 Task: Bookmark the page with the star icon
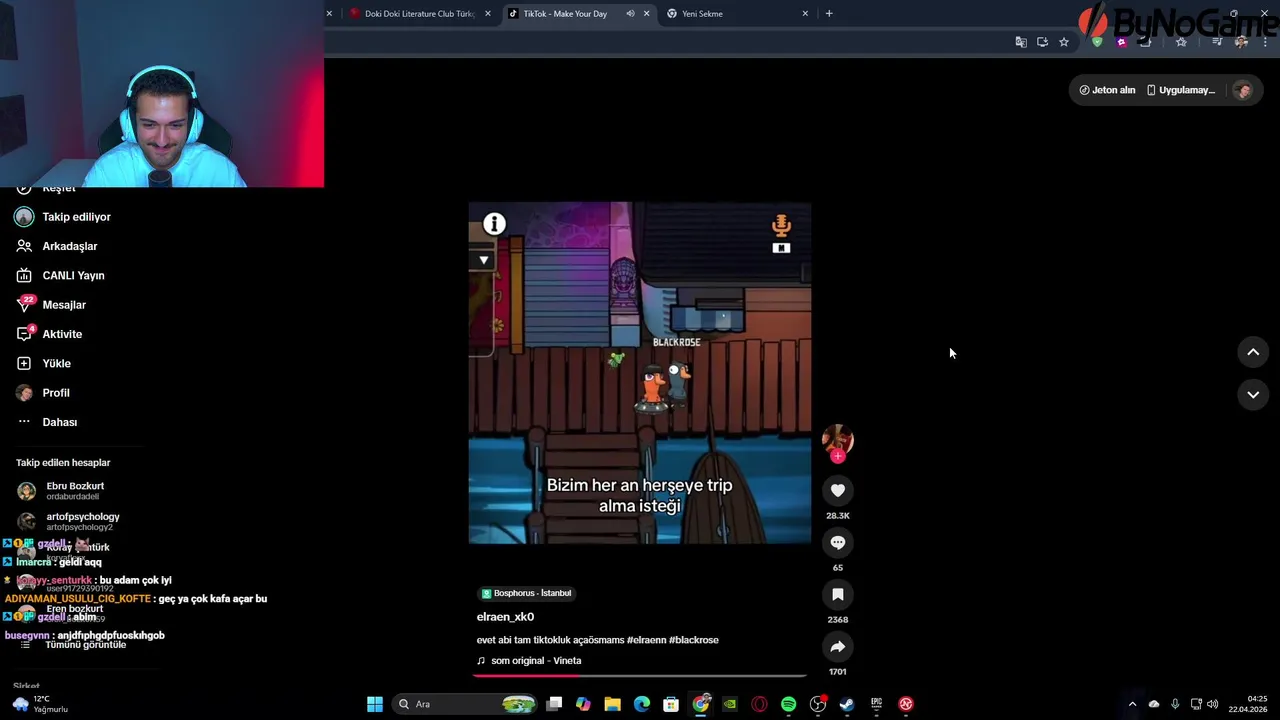pyautogui.click(x=1064, y=42)
